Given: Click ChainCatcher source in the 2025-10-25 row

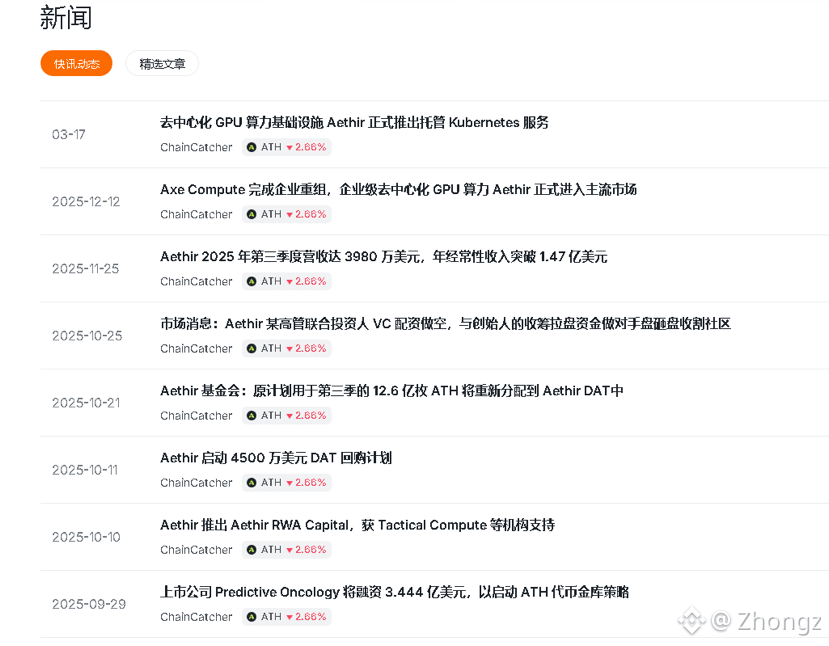Looking at the screenshot, I should coord(196,349).
